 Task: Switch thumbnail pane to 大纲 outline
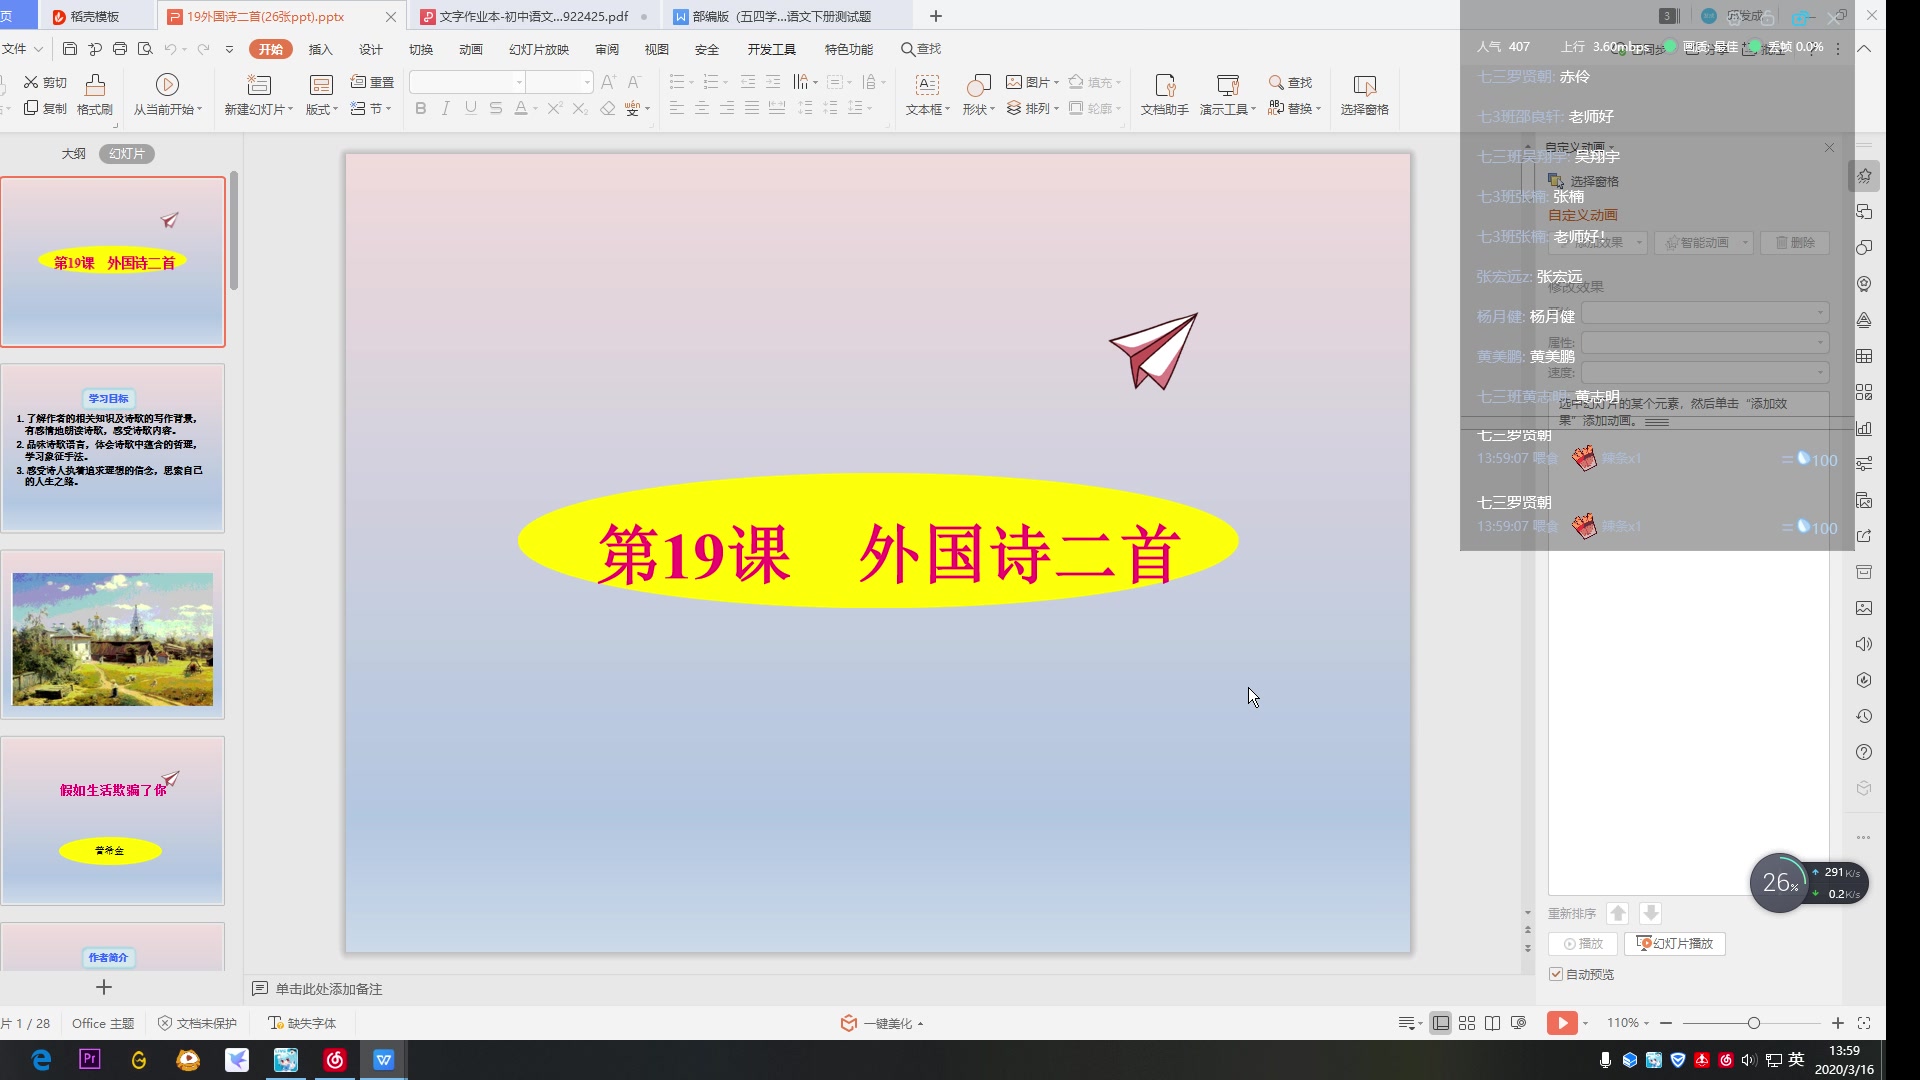(74, 153)
